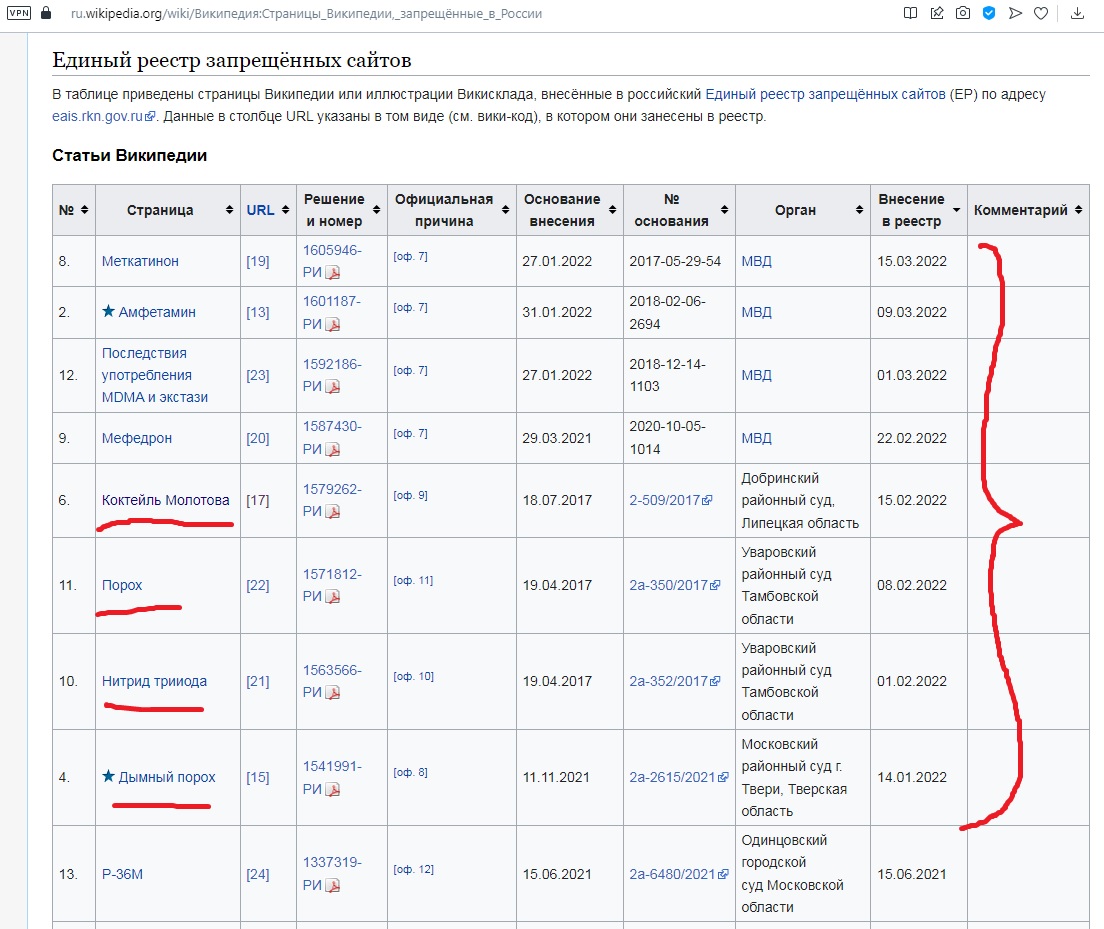Click the star icon beside Амфетамин
This screenshot has height=929, width=1104.
pos(108,311)
